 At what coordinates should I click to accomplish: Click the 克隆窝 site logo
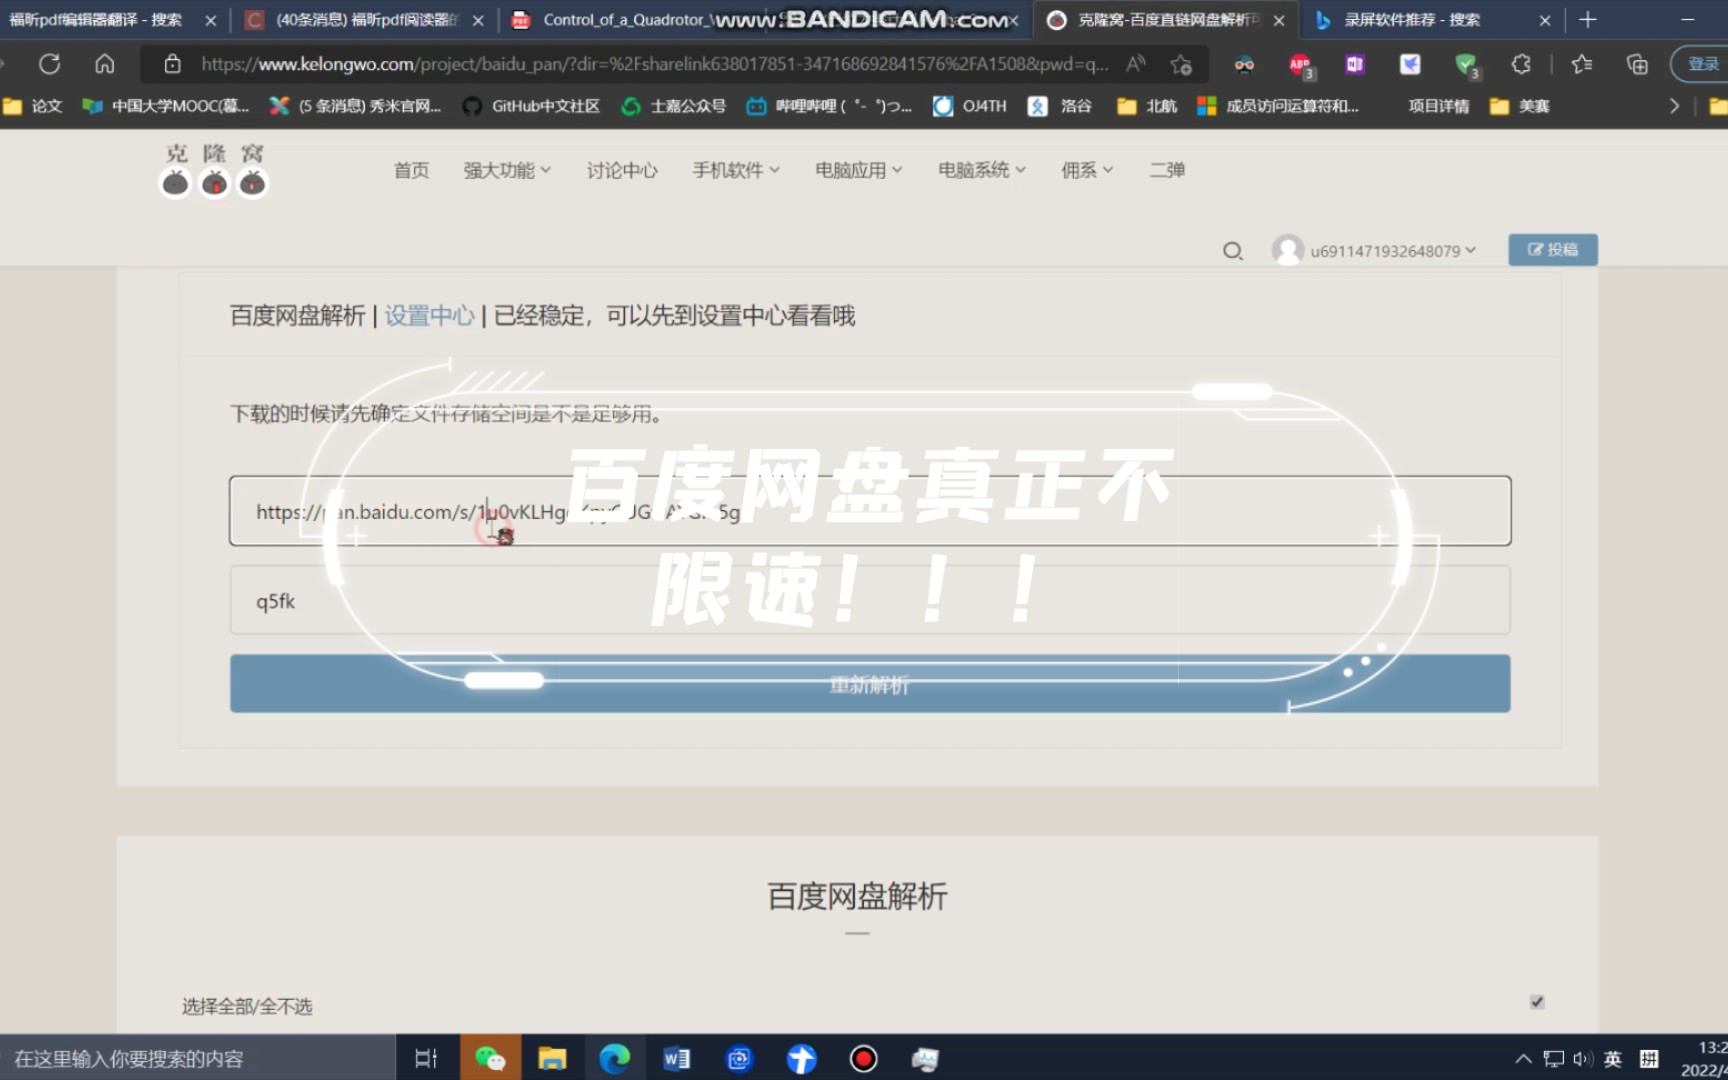214,170
